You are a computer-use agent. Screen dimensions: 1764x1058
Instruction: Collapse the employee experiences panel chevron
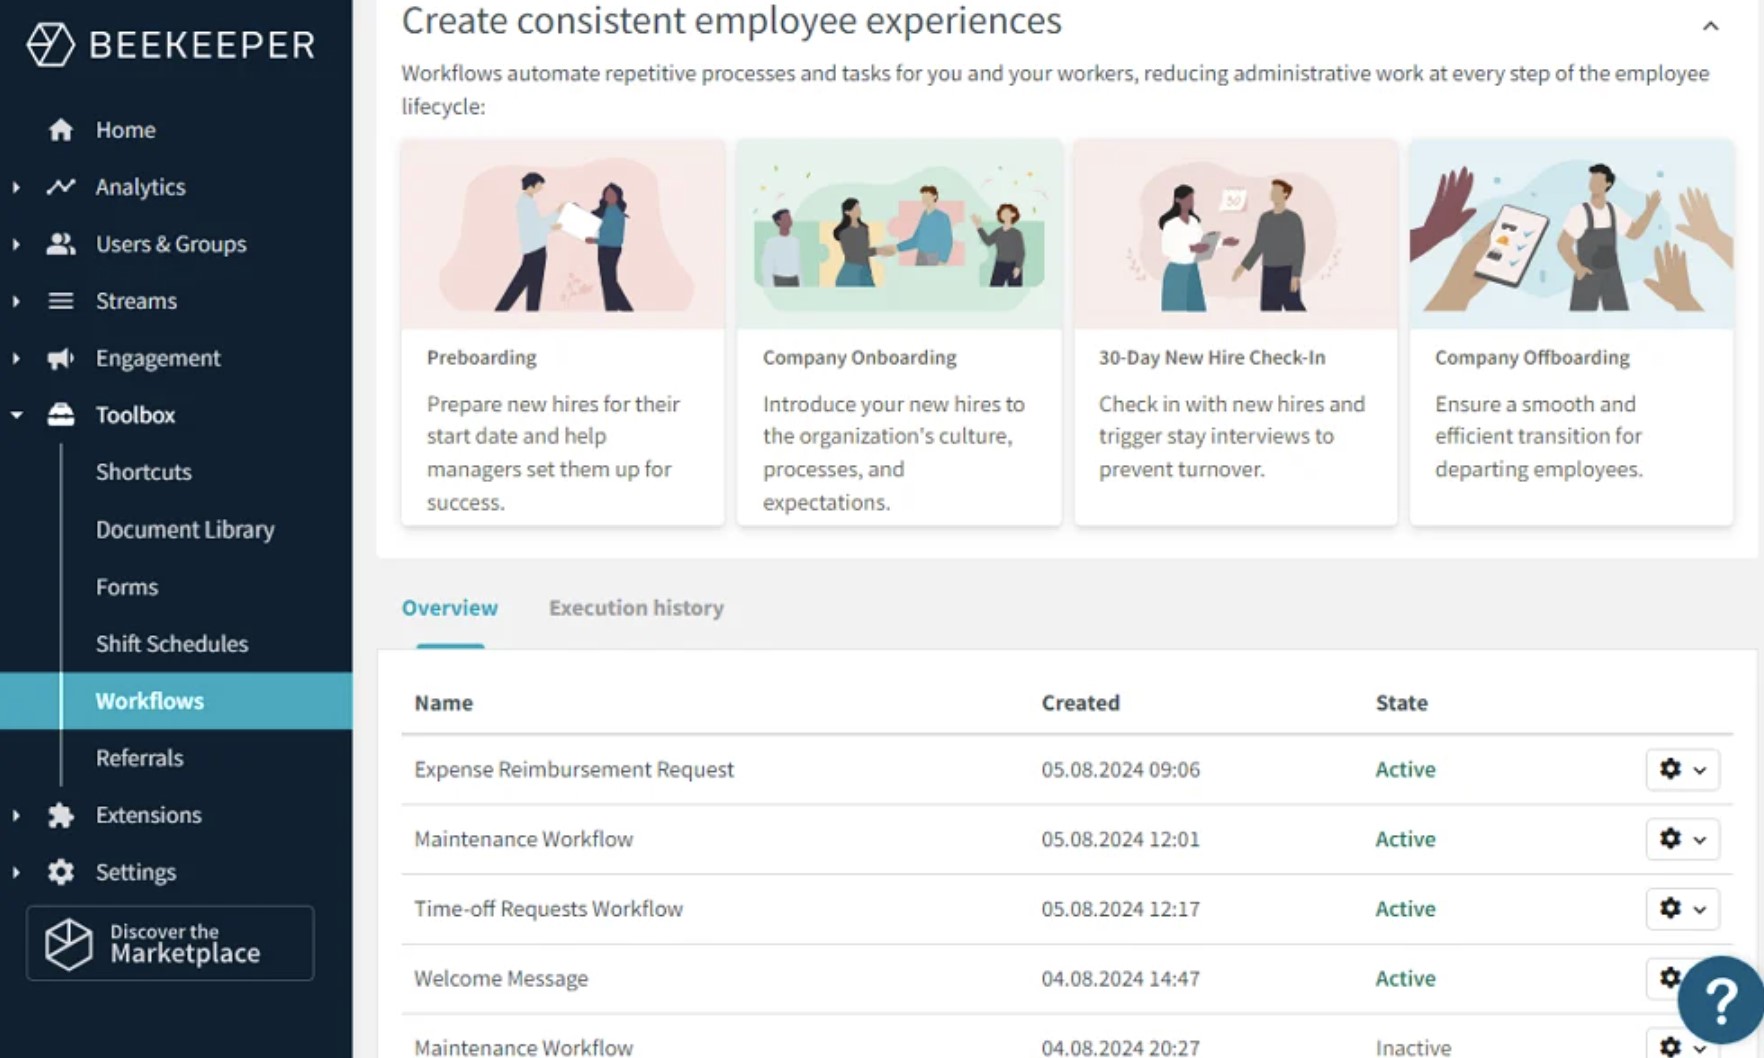coord(1710,27)
